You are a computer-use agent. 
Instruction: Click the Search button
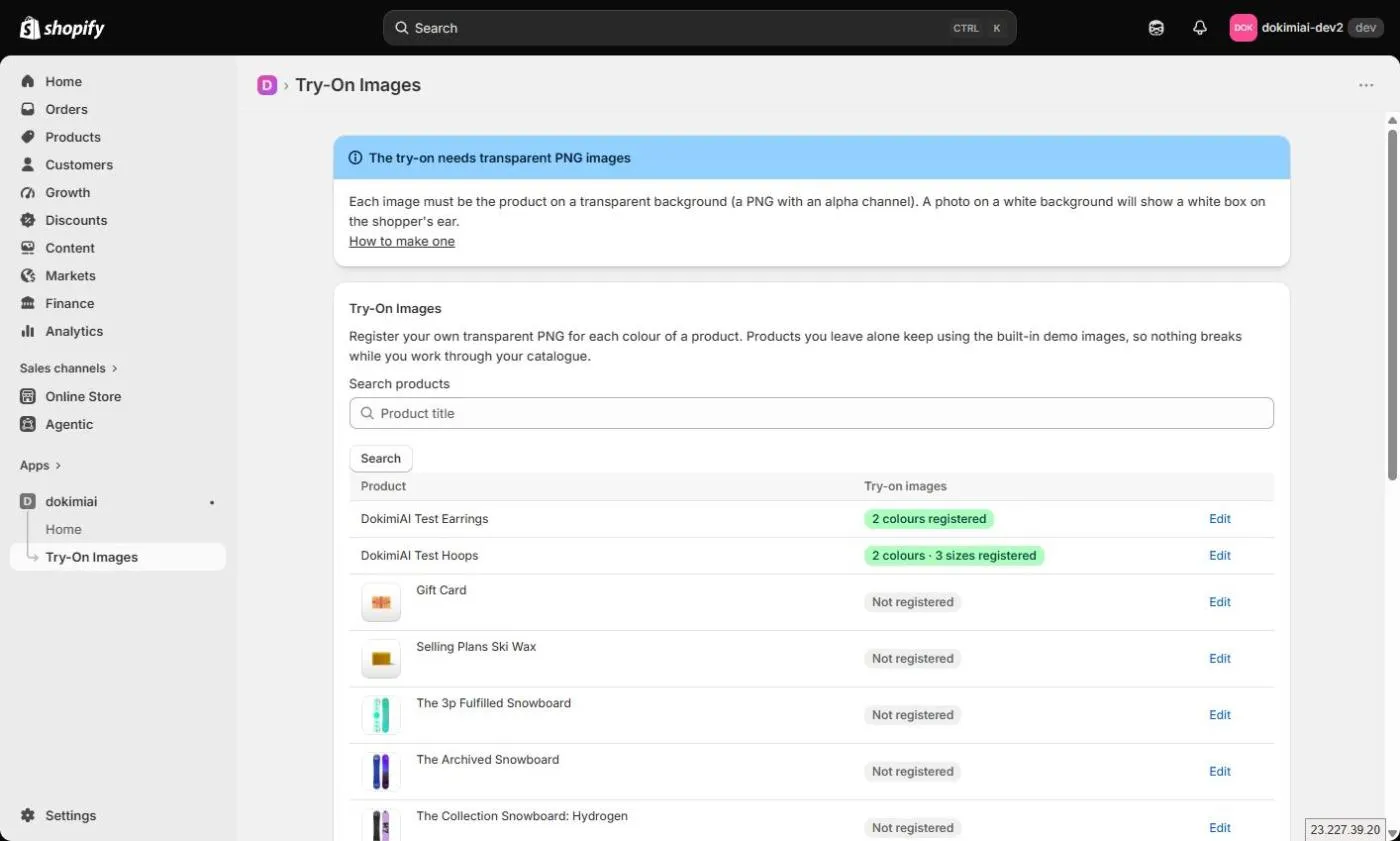[381, 458]
